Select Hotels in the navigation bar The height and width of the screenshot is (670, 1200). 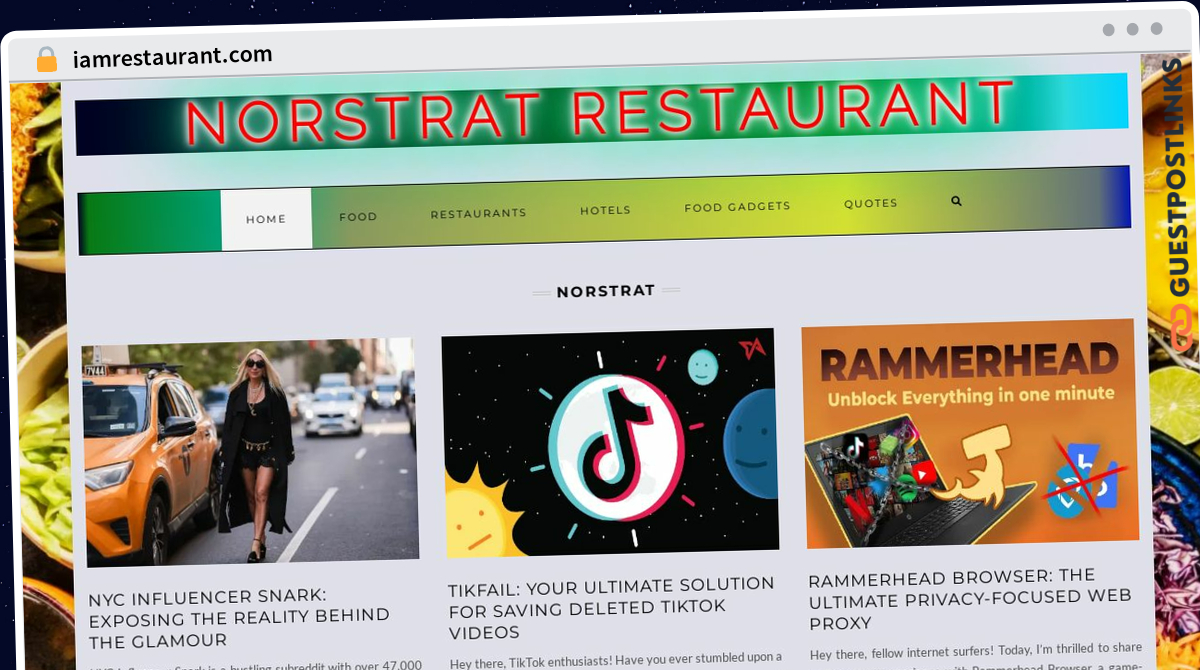click(605, 210)
